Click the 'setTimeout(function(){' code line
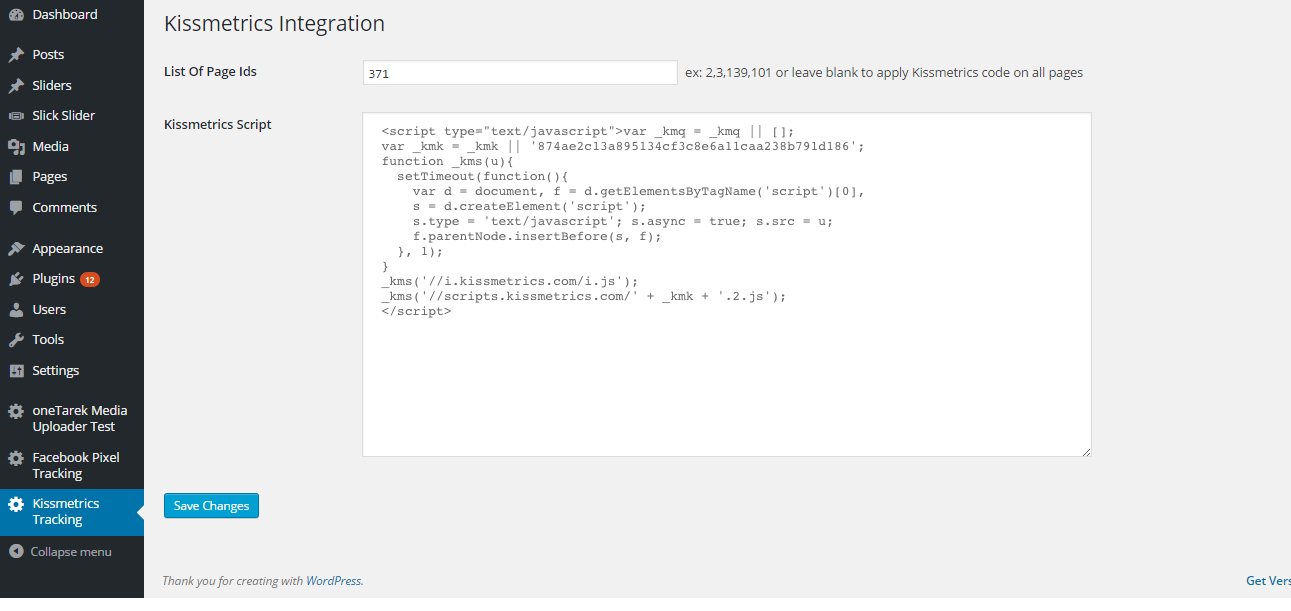Image resolution: width=1291 pixels, height=611 pixels. pos(483,176)
